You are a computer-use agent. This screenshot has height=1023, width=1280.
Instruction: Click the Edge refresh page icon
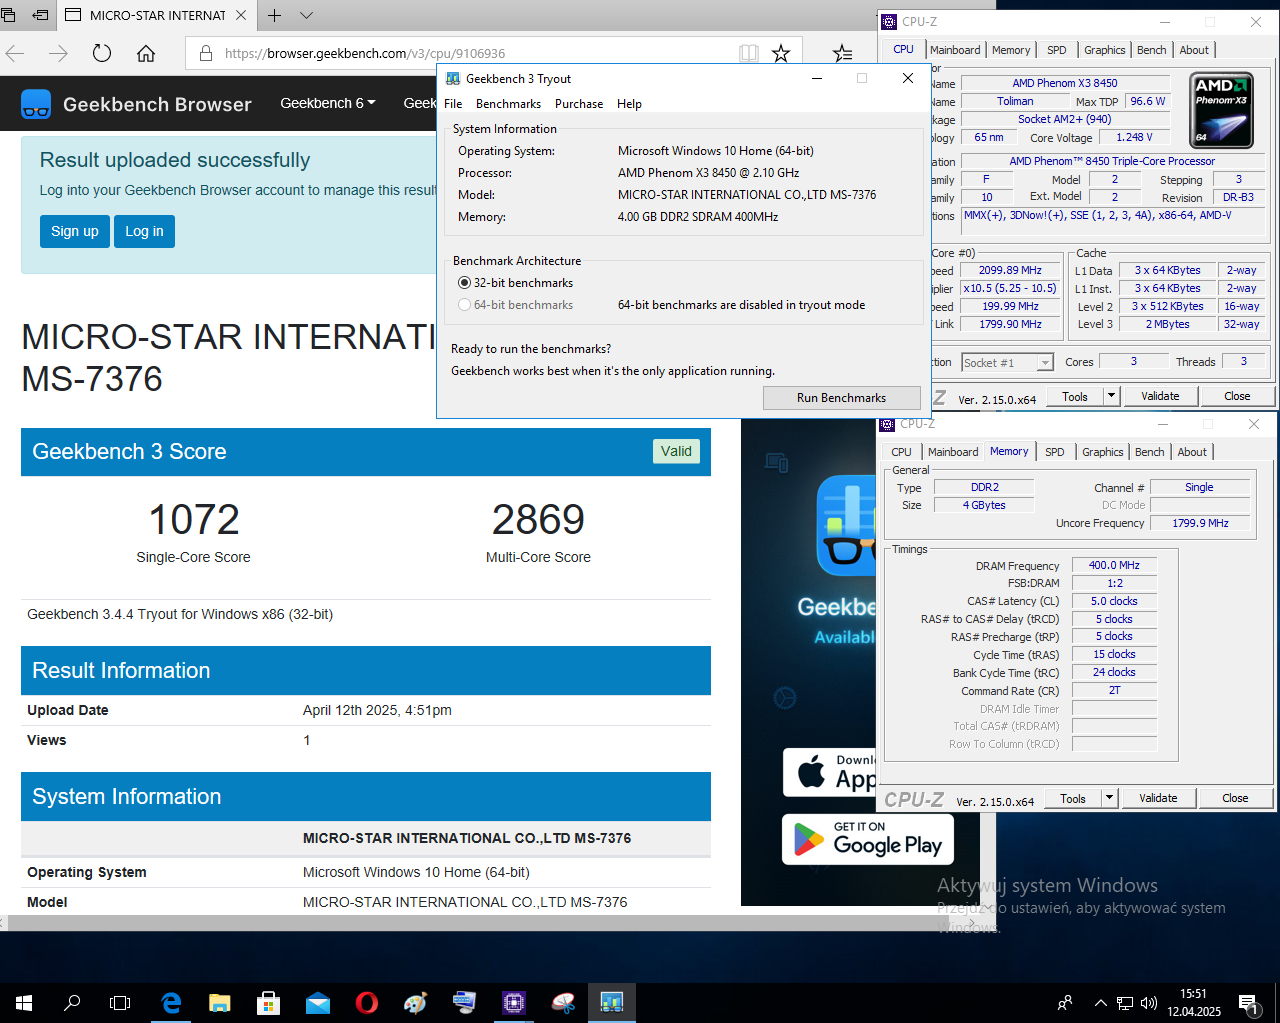click(x=102, y=53)
